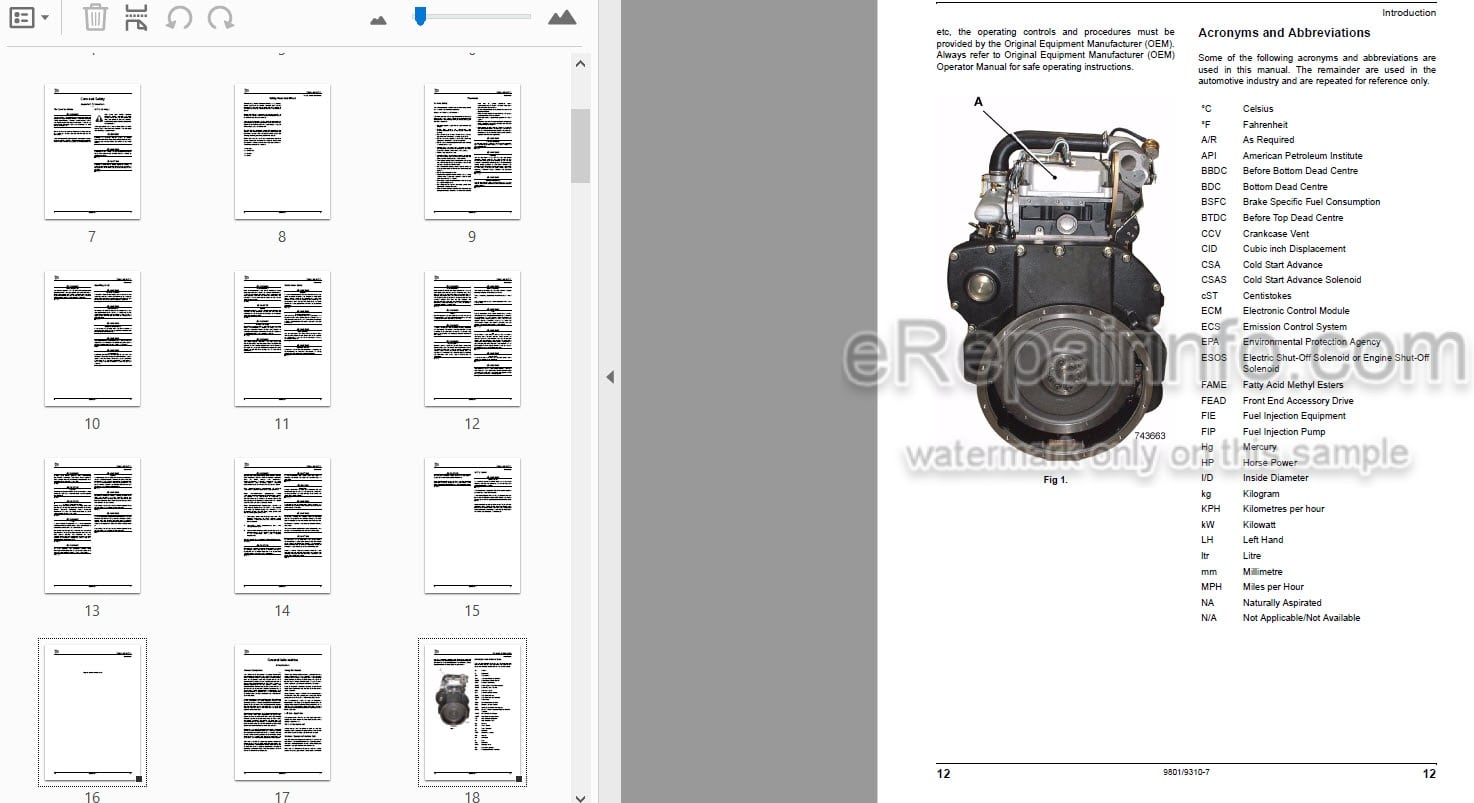Screen dimensions: 1474x803
Task: Click the 'Fig 1.' caption
Action: 1055,480
